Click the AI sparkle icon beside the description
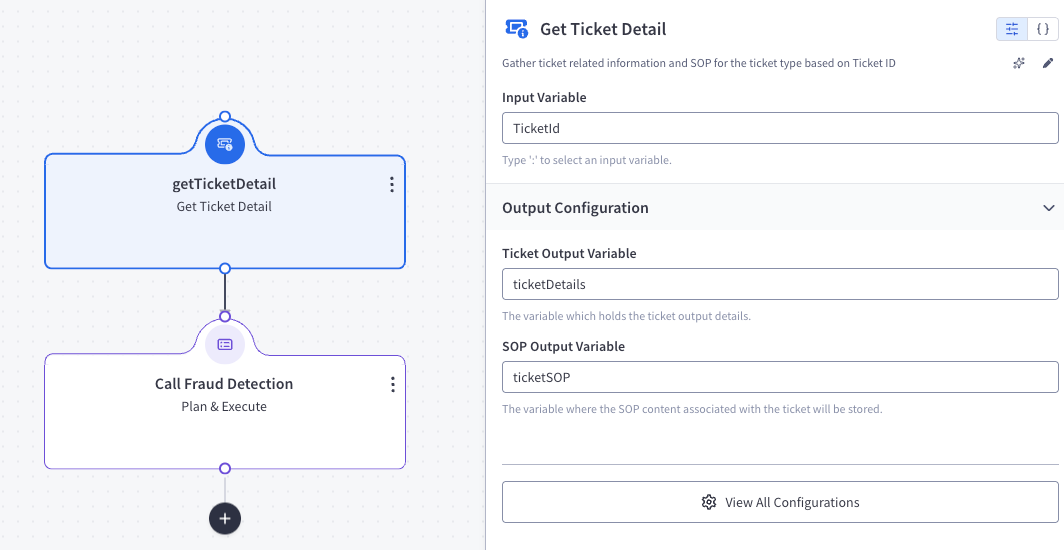The height and width of the screenshot is (550, 1064). [1019, 63]
